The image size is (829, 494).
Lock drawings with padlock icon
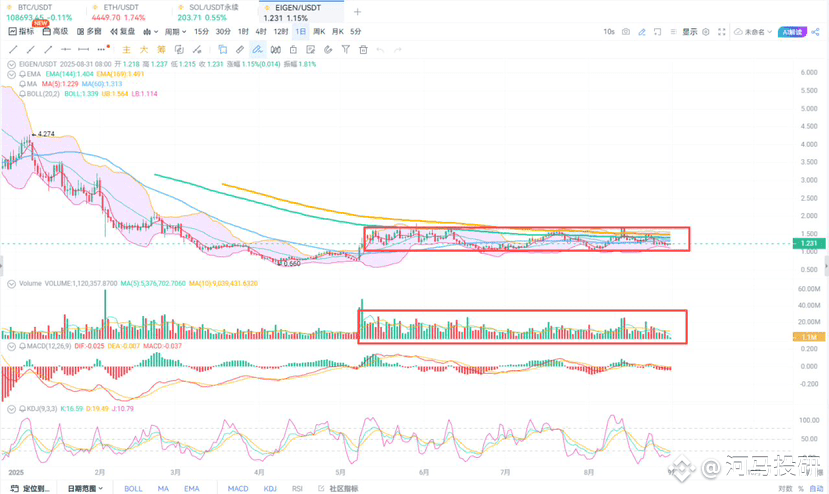[x=293, y=49]
